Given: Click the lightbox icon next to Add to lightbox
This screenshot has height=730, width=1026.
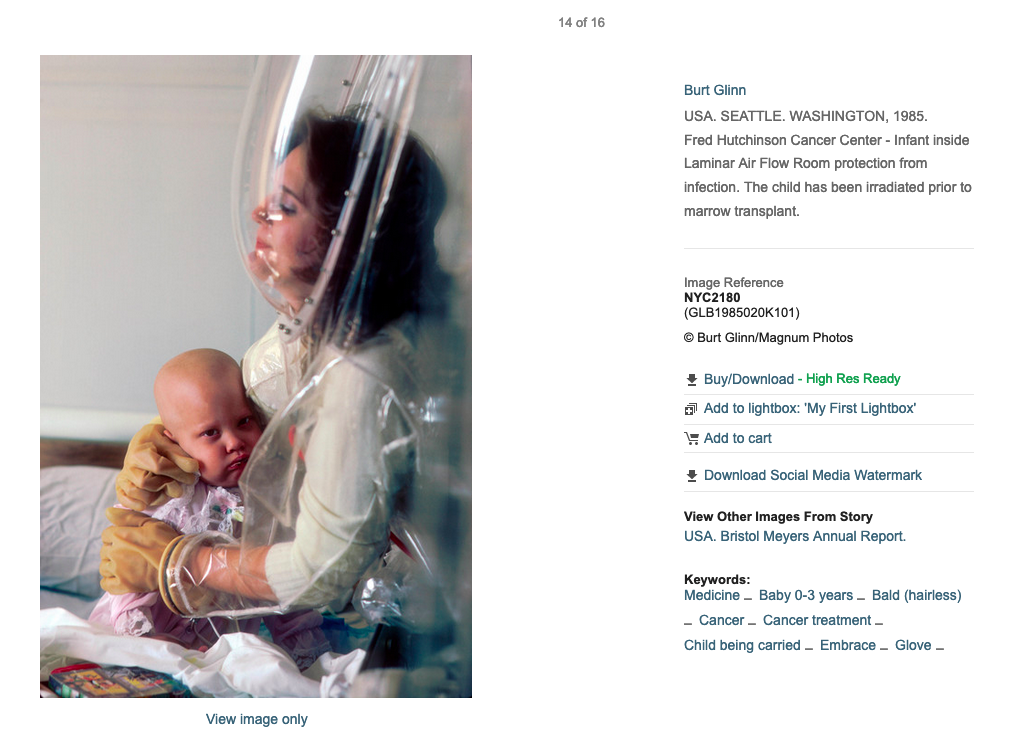Looking at the screenshot, I should click(x=691, y=409).
